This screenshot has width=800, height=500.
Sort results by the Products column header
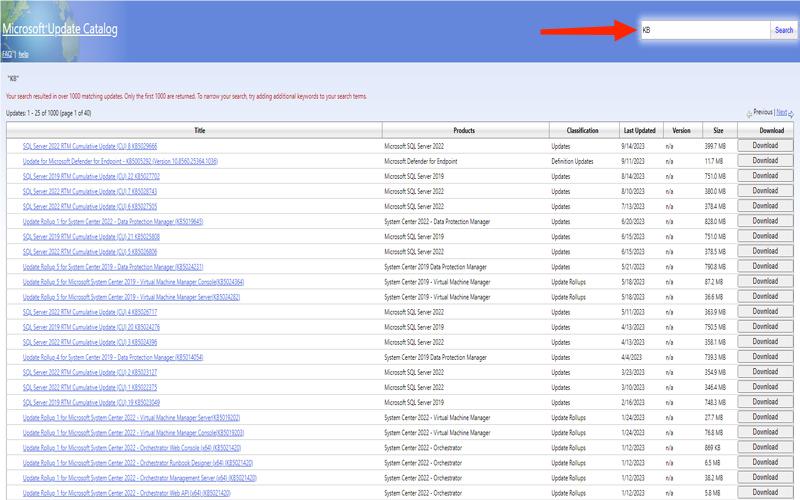[464, 131]
